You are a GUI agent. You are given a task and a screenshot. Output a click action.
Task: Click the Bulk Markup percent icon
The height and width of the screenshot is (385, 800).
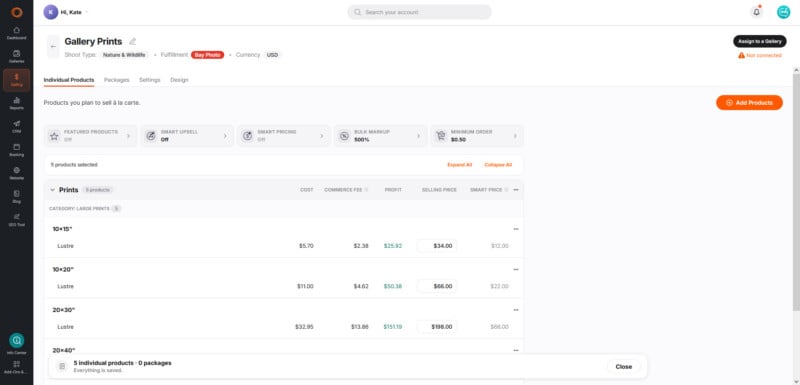point(344,136)
